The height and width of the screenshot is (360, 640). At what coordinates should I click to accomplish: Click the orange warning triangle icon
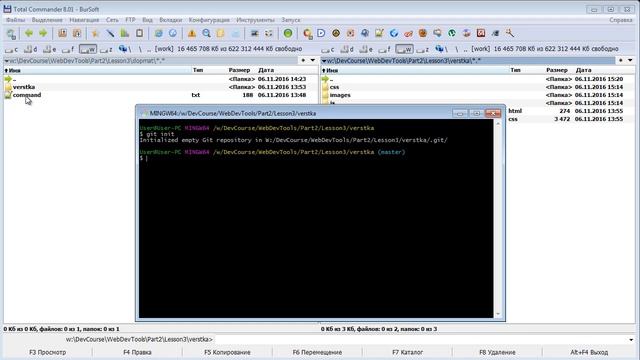click(192, 33)
